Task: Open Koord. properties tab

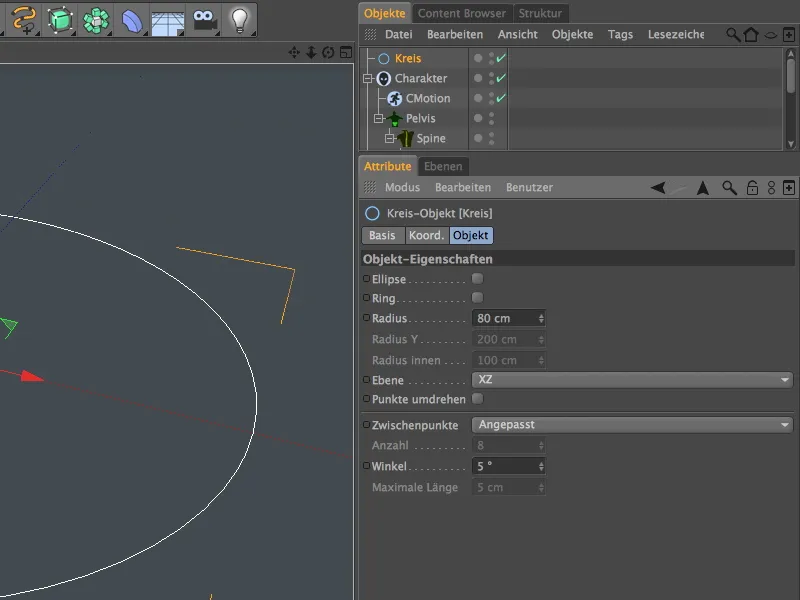Action: coord(427,235)
